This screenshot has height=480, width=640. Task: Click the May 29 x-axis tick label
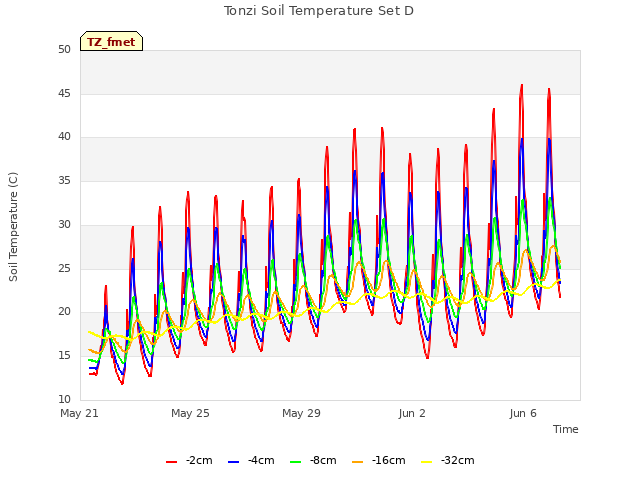pos(301,413)
